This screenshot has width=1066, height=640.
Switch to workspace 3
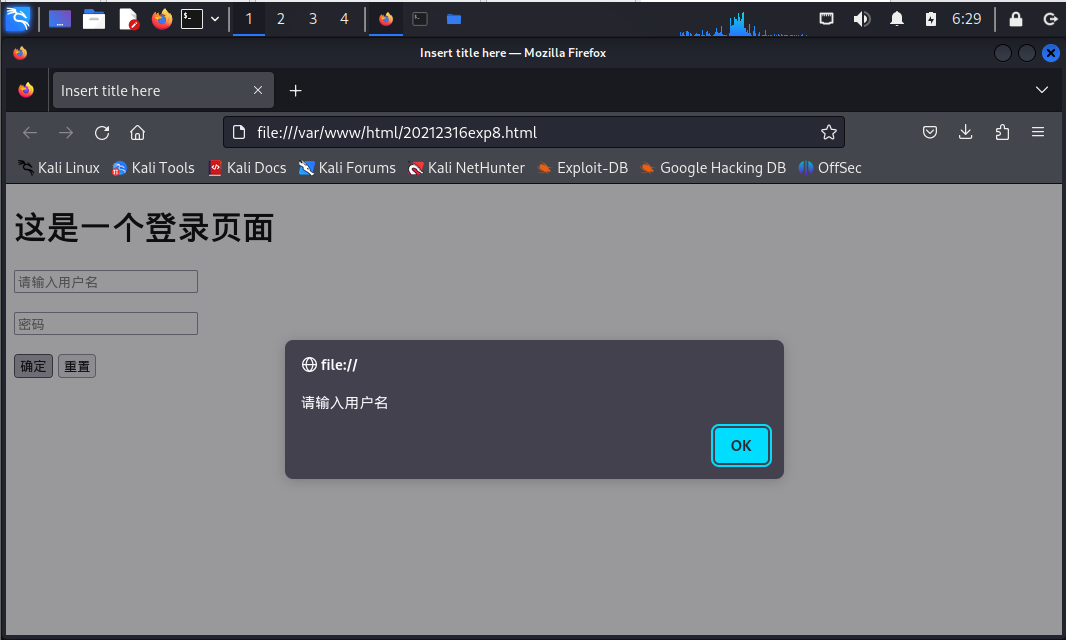click(x=313, y=19)
